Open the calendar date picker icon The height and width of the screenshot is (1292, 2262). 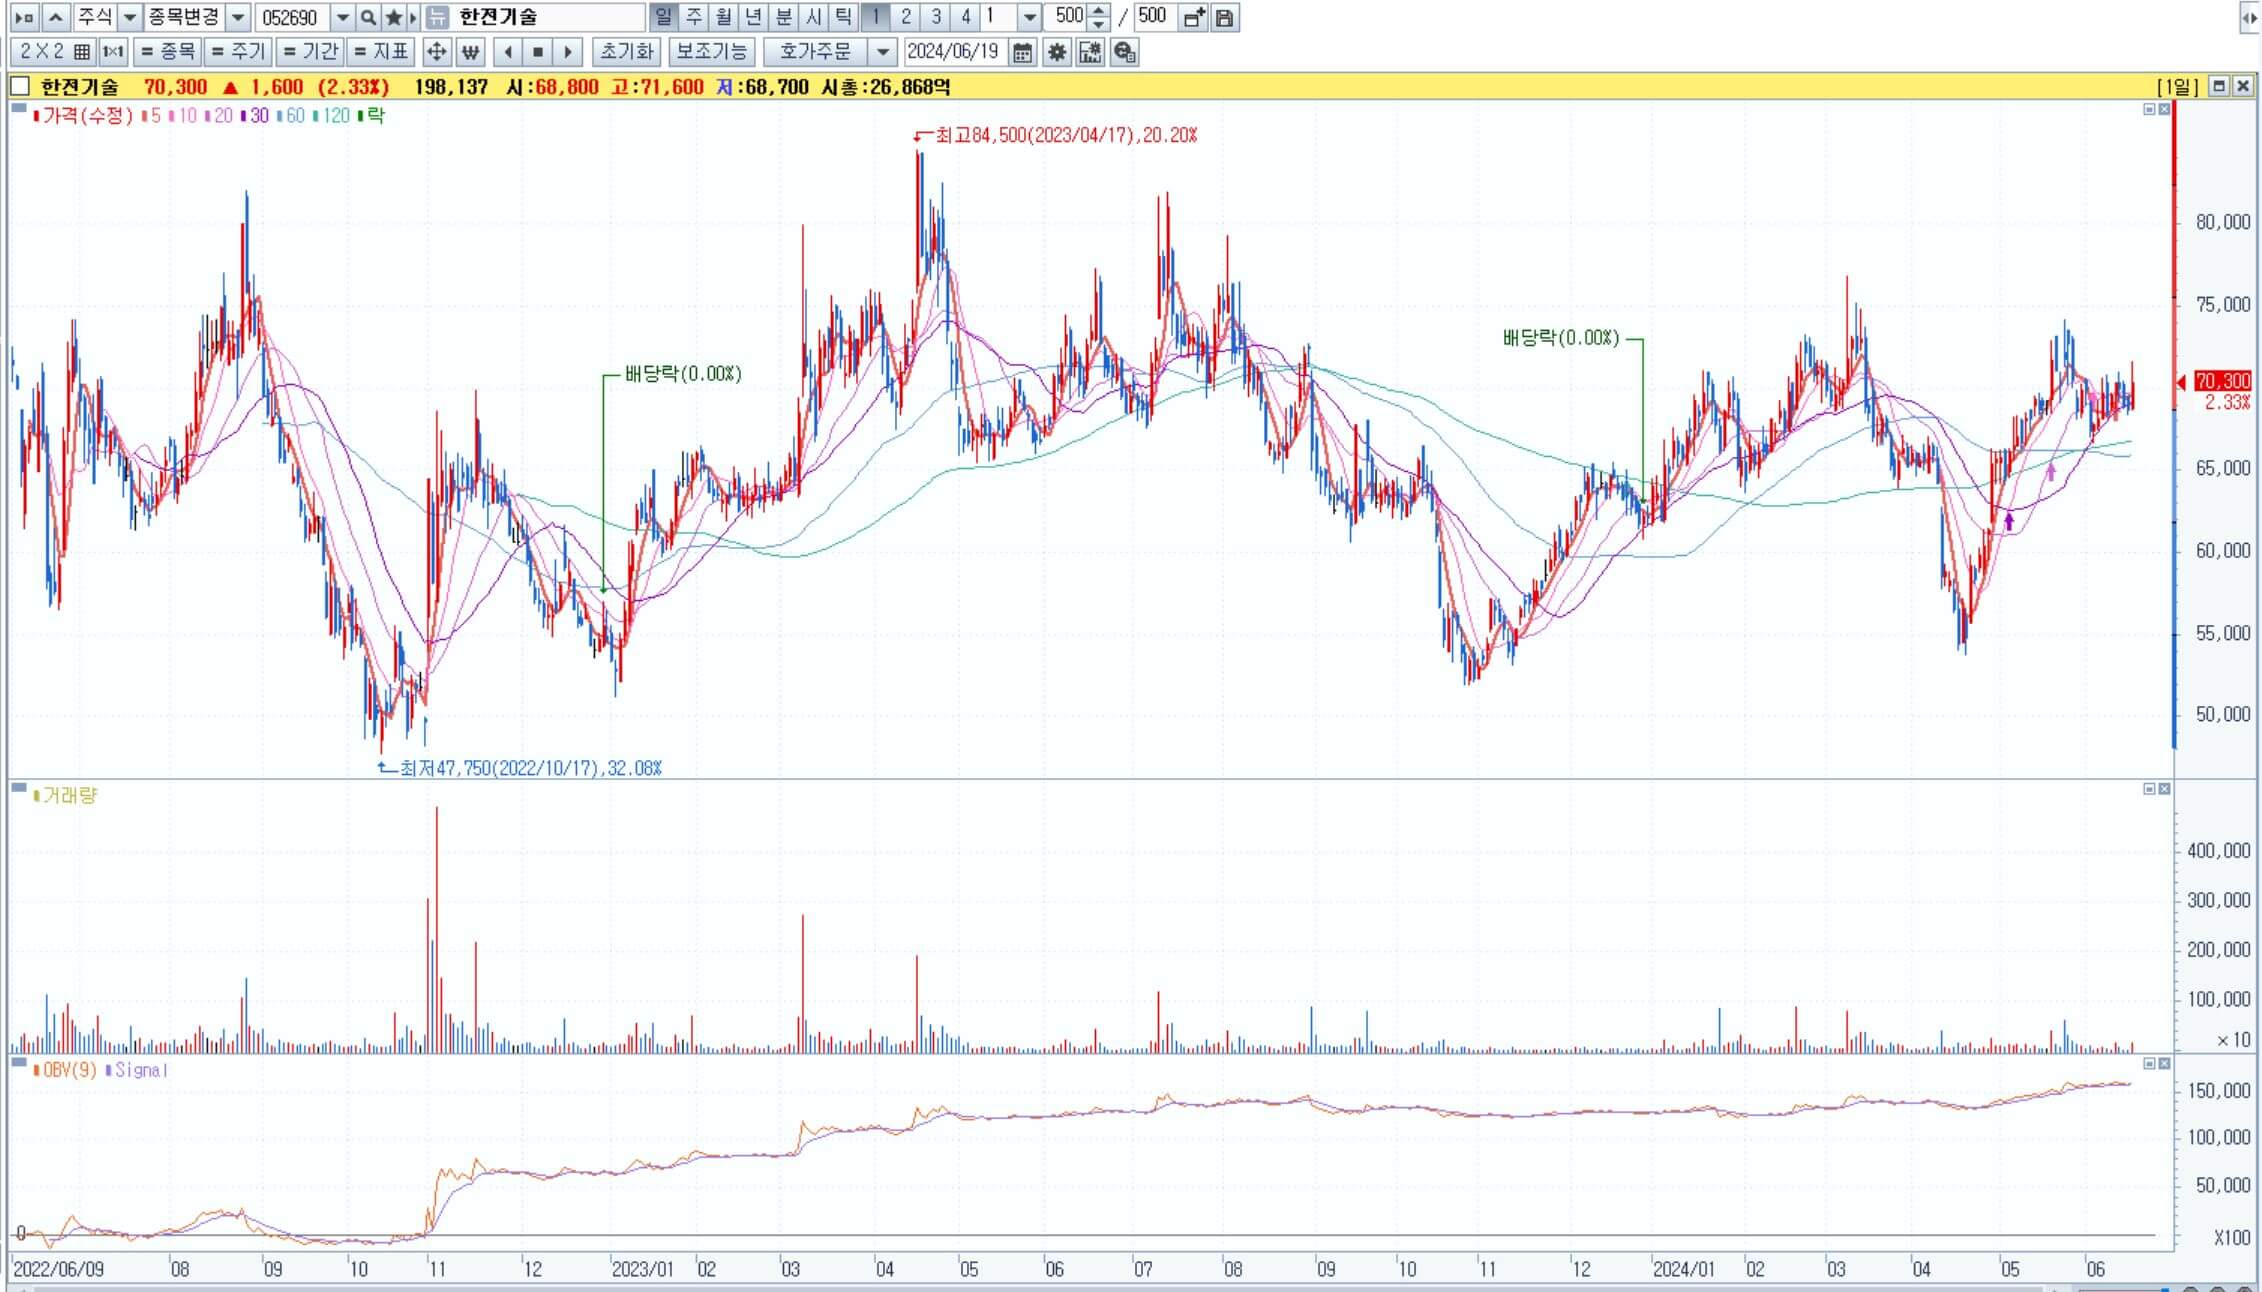(x=1022, y=52)
